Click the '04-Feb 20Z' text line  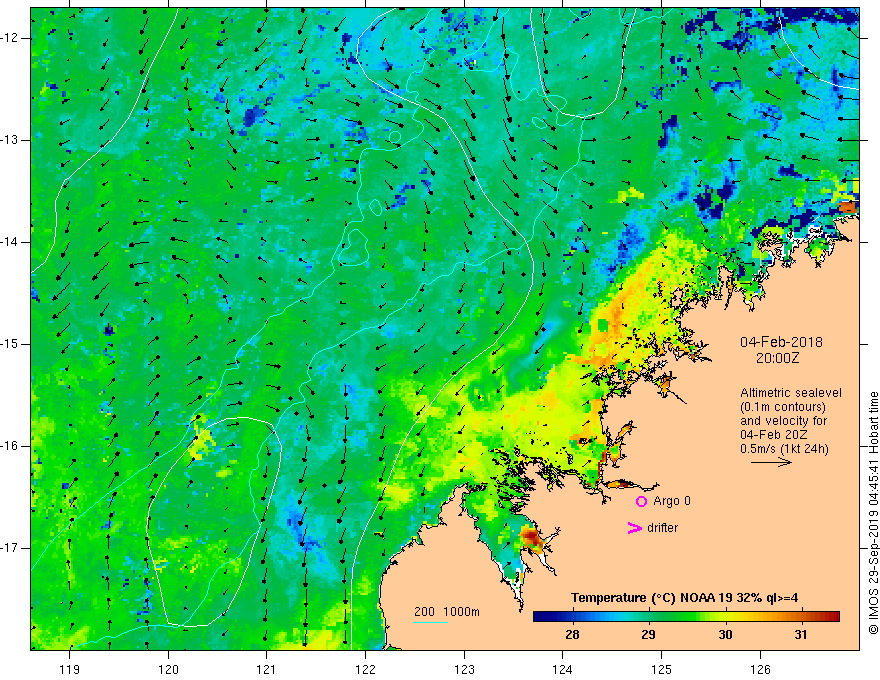pyautogui.click(x=774, y=435)
